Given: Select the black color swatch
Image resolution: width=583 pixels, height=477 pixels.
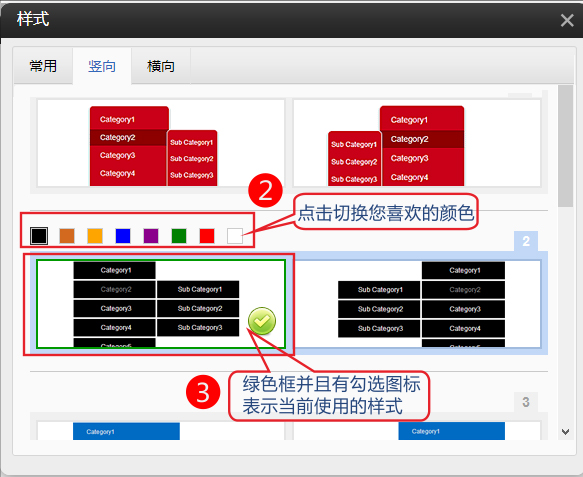Looking at the screenshot, I should click(x=39, y=236).
